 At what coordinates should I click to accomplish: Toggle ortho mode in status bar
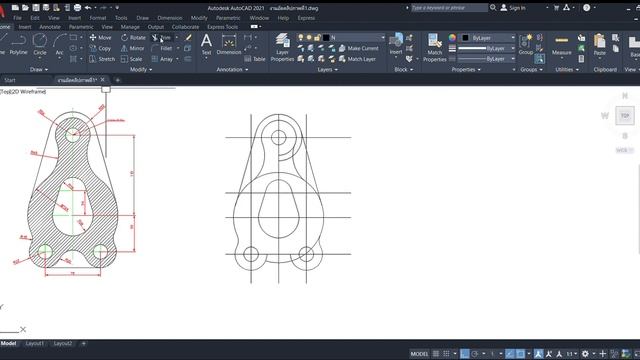[x=464, y=354]
